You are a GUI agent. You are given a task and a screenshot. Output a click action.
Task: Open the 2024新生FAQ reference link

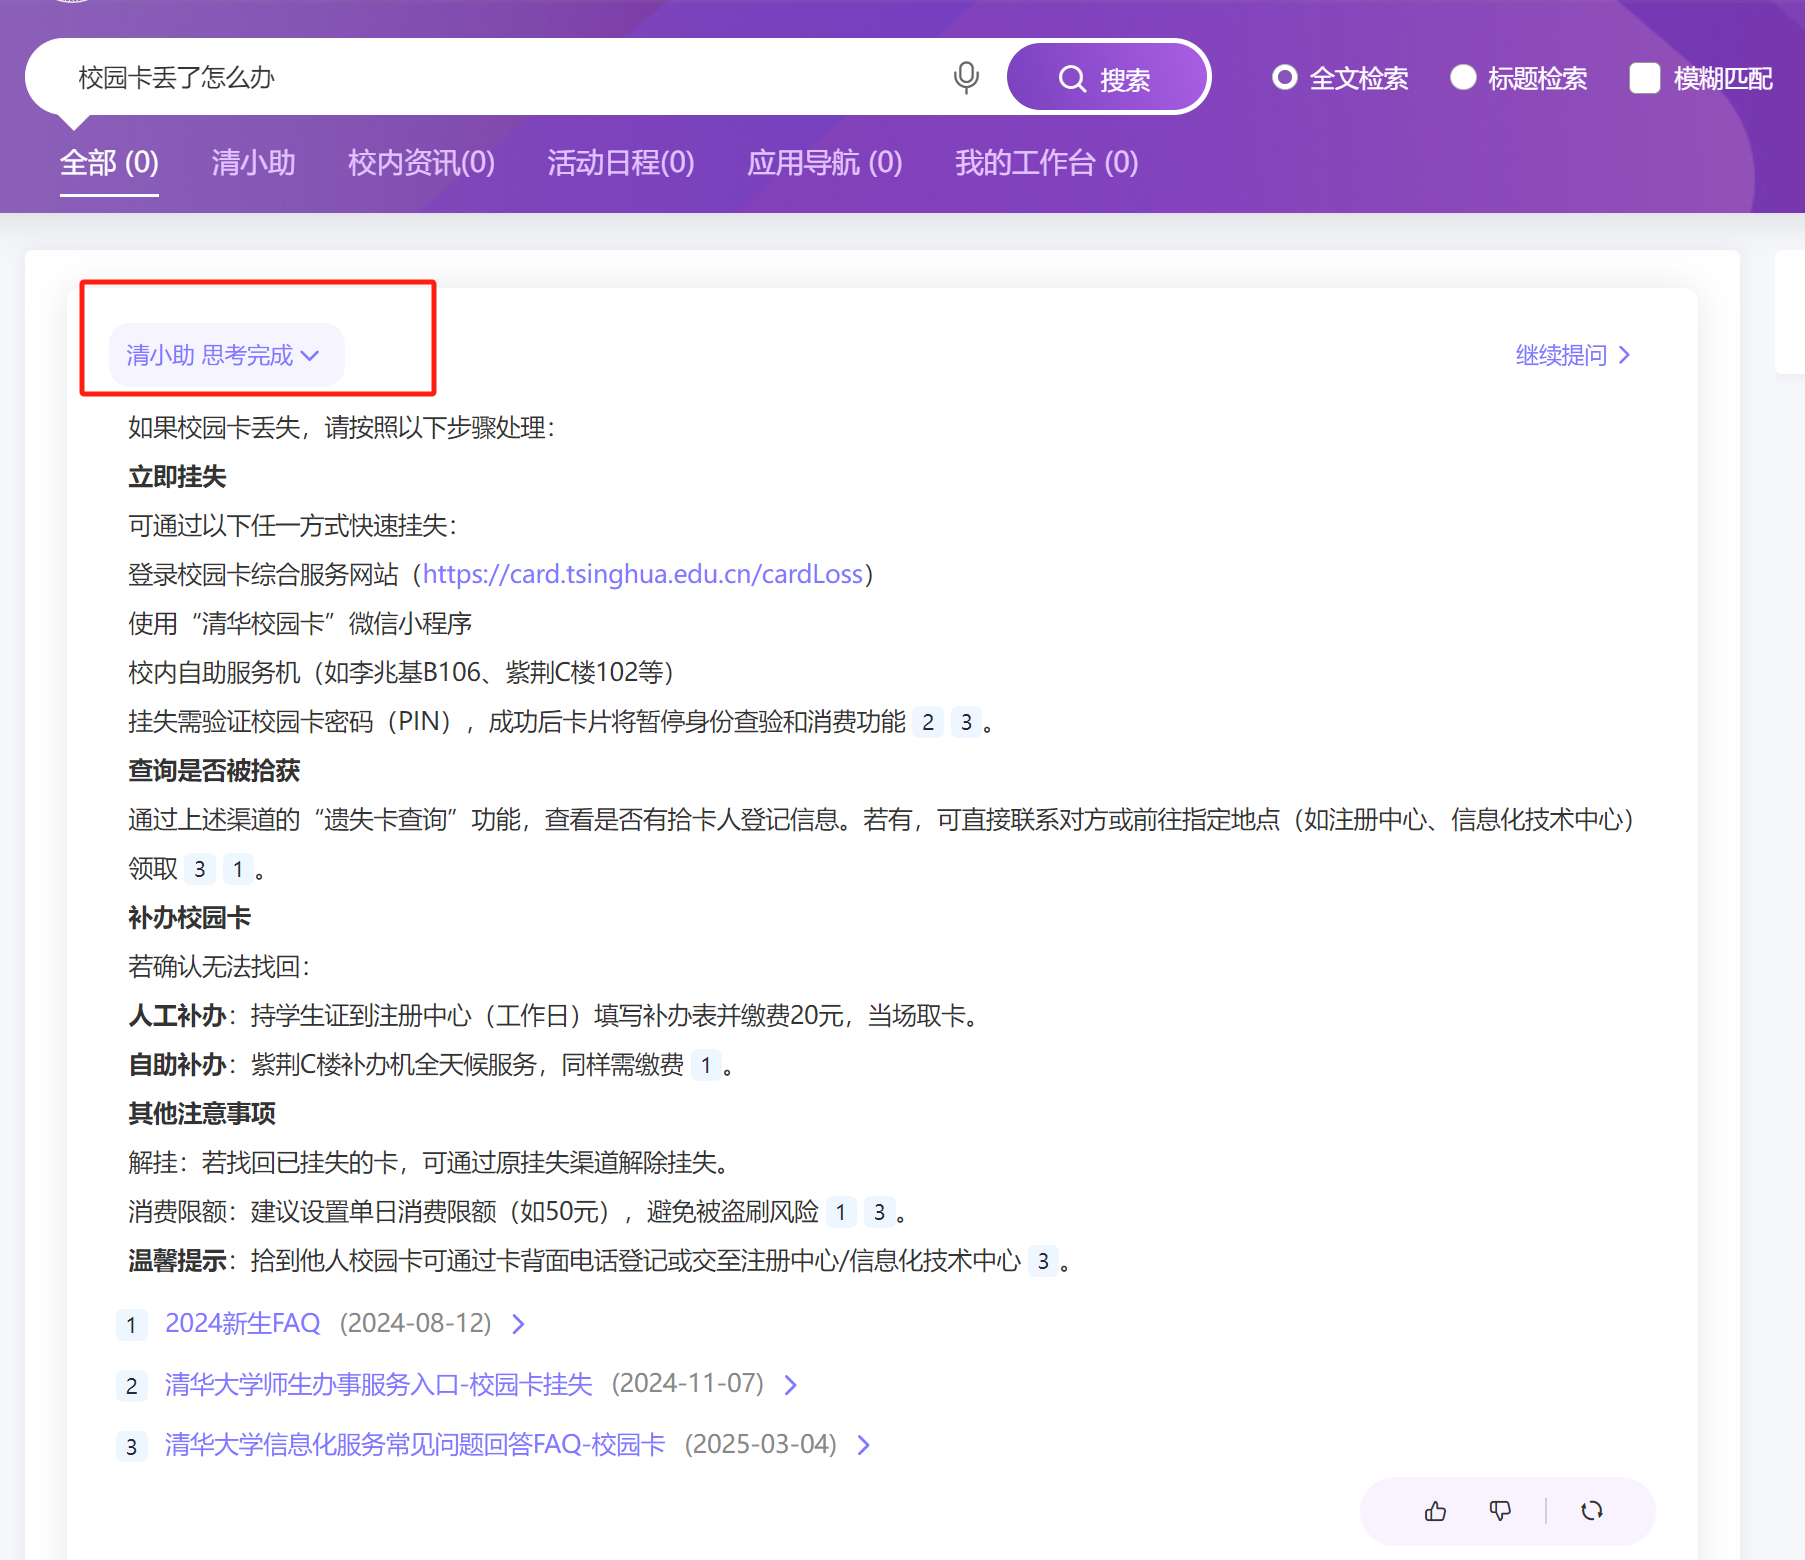coord(243,1323)
